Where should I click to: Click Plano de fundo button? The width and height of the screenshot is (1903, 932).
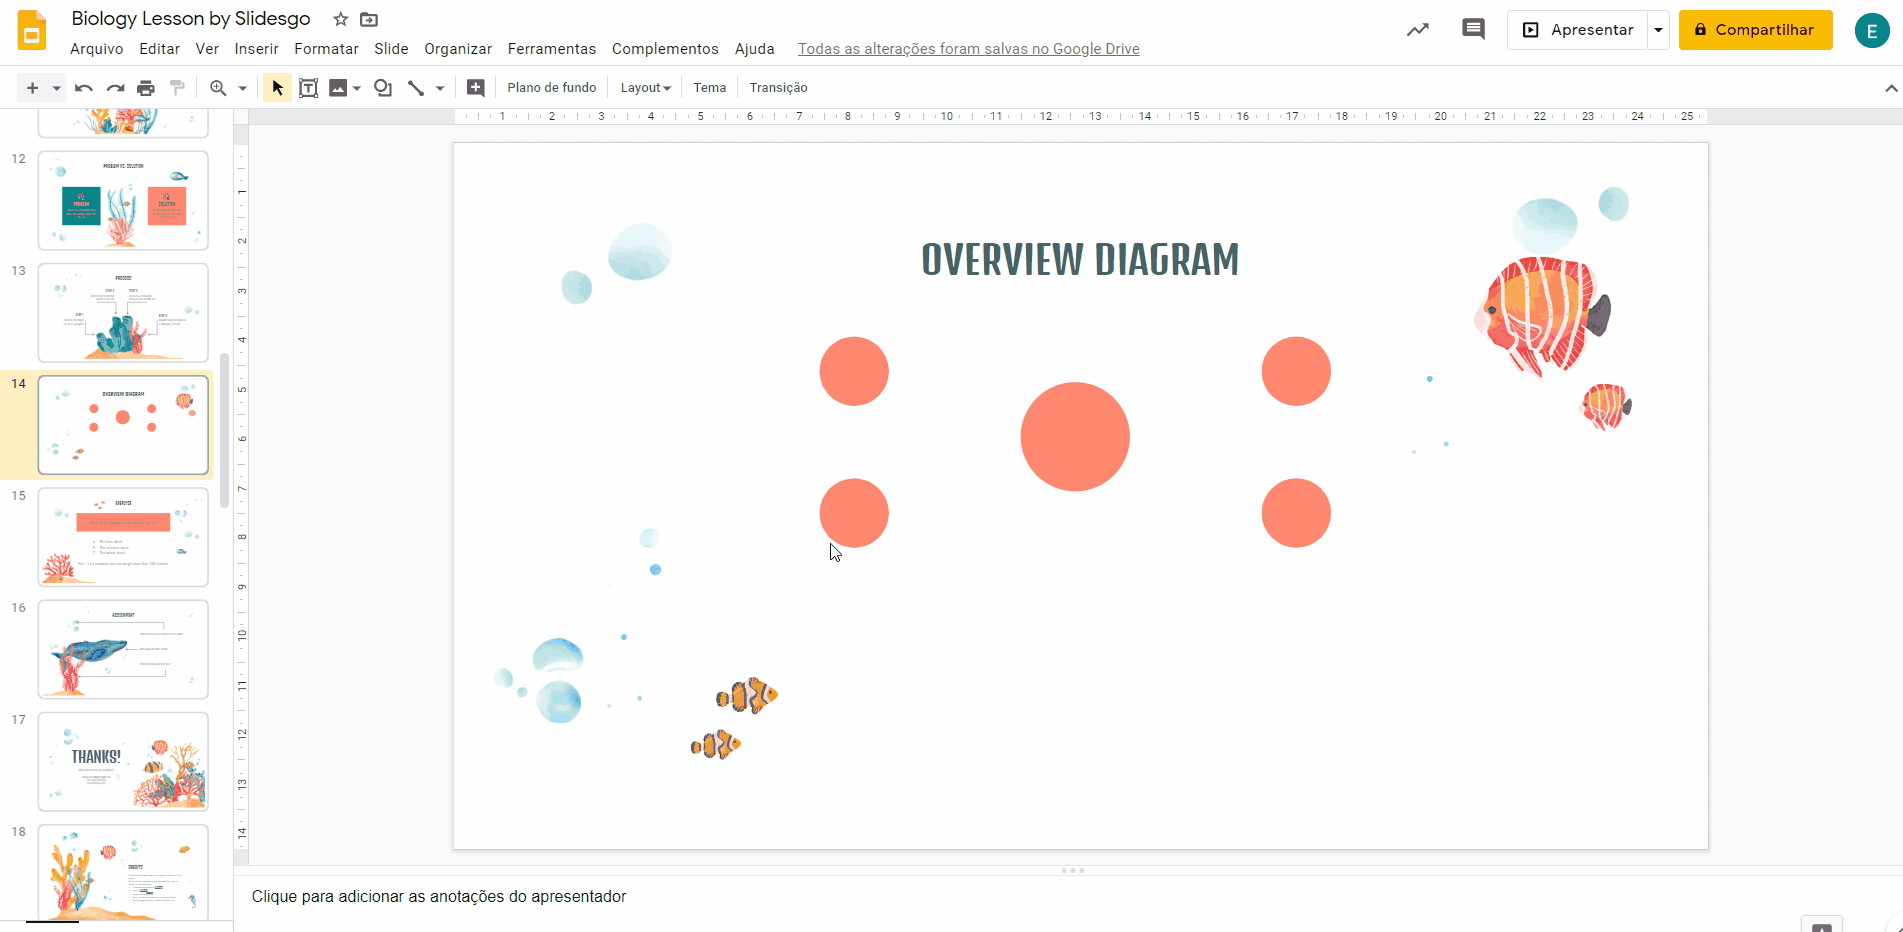tap(552, 88)
